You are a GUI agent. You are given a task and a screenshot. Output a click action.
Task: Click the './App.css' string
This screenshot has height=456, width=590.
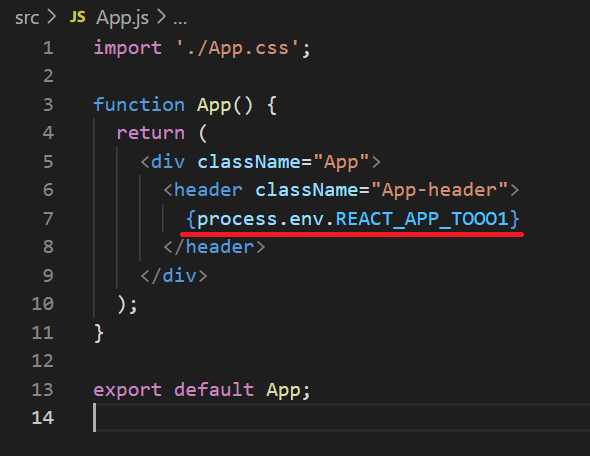pos(238,48)
